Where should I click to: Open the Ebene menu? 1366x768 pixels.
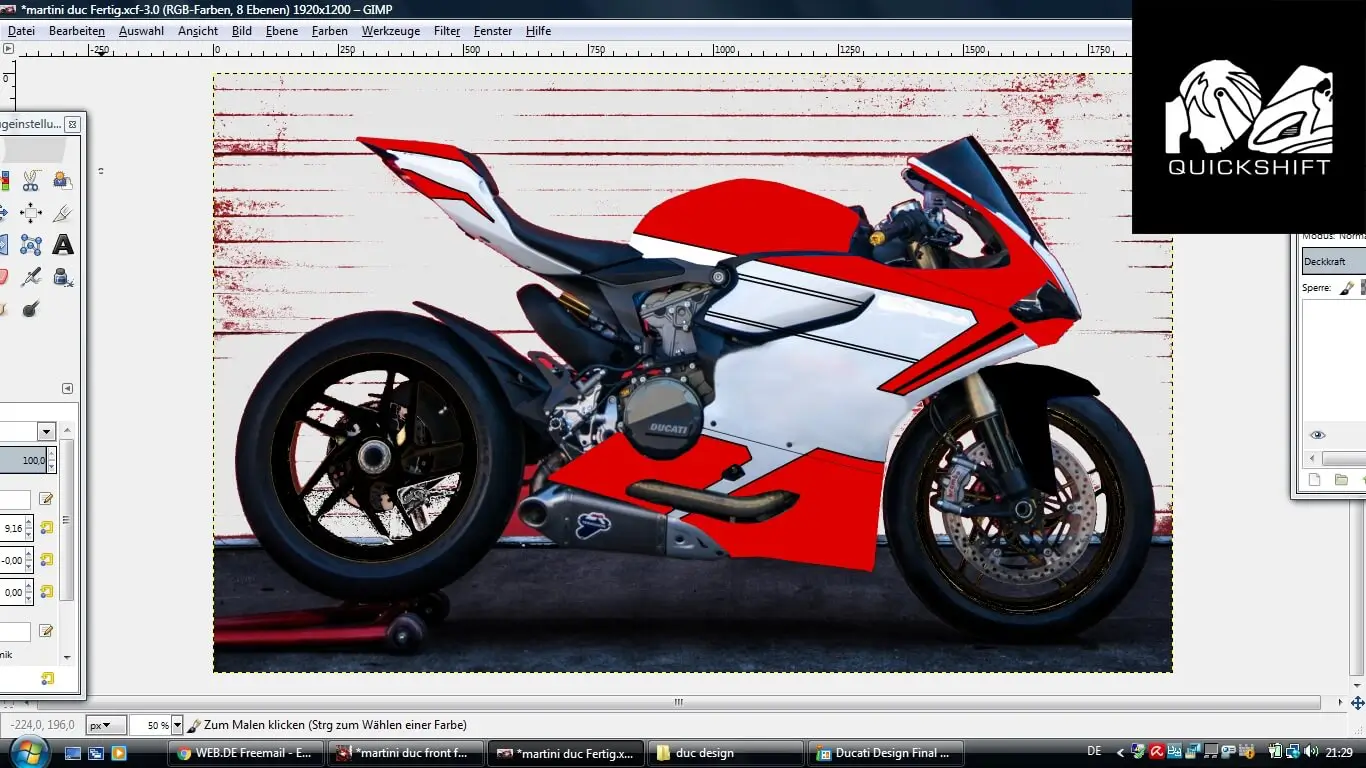(282, 31)
